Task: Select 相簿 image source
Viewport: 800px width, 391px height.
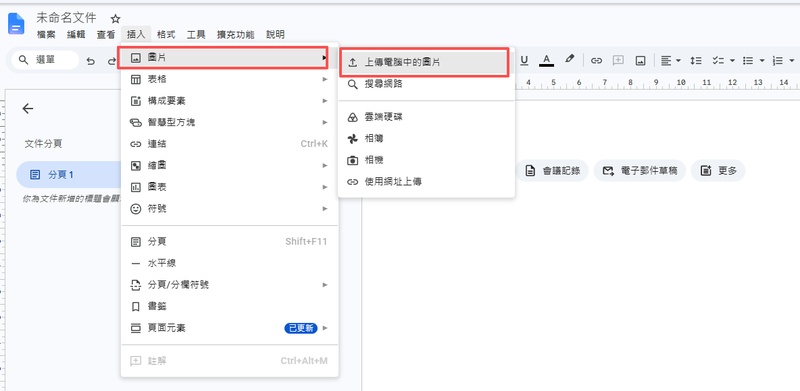Action: coord(426,138)
